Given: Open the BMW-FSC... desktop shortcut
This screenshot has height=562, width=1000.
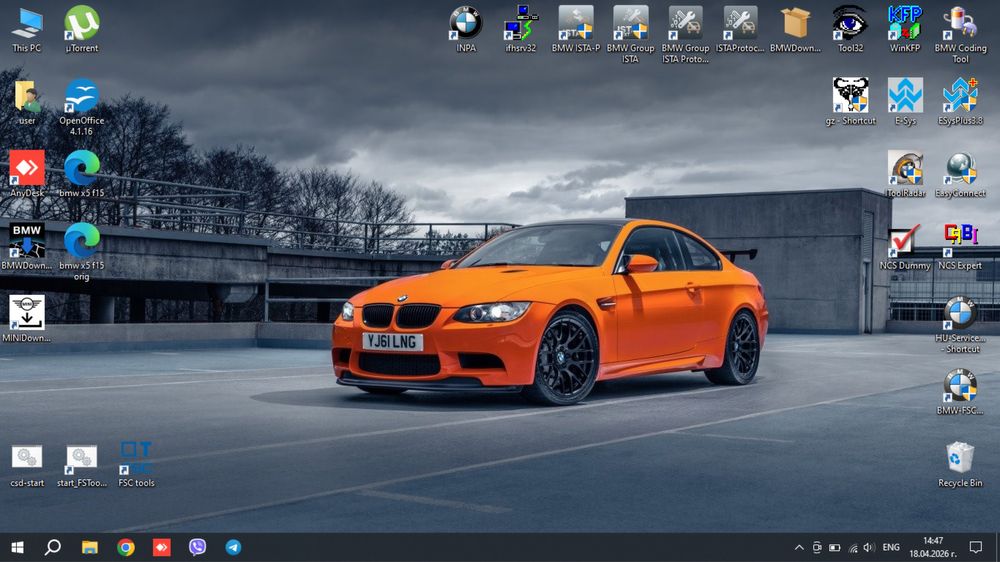Looking at the screenshot, I should (x=960, y=392).
